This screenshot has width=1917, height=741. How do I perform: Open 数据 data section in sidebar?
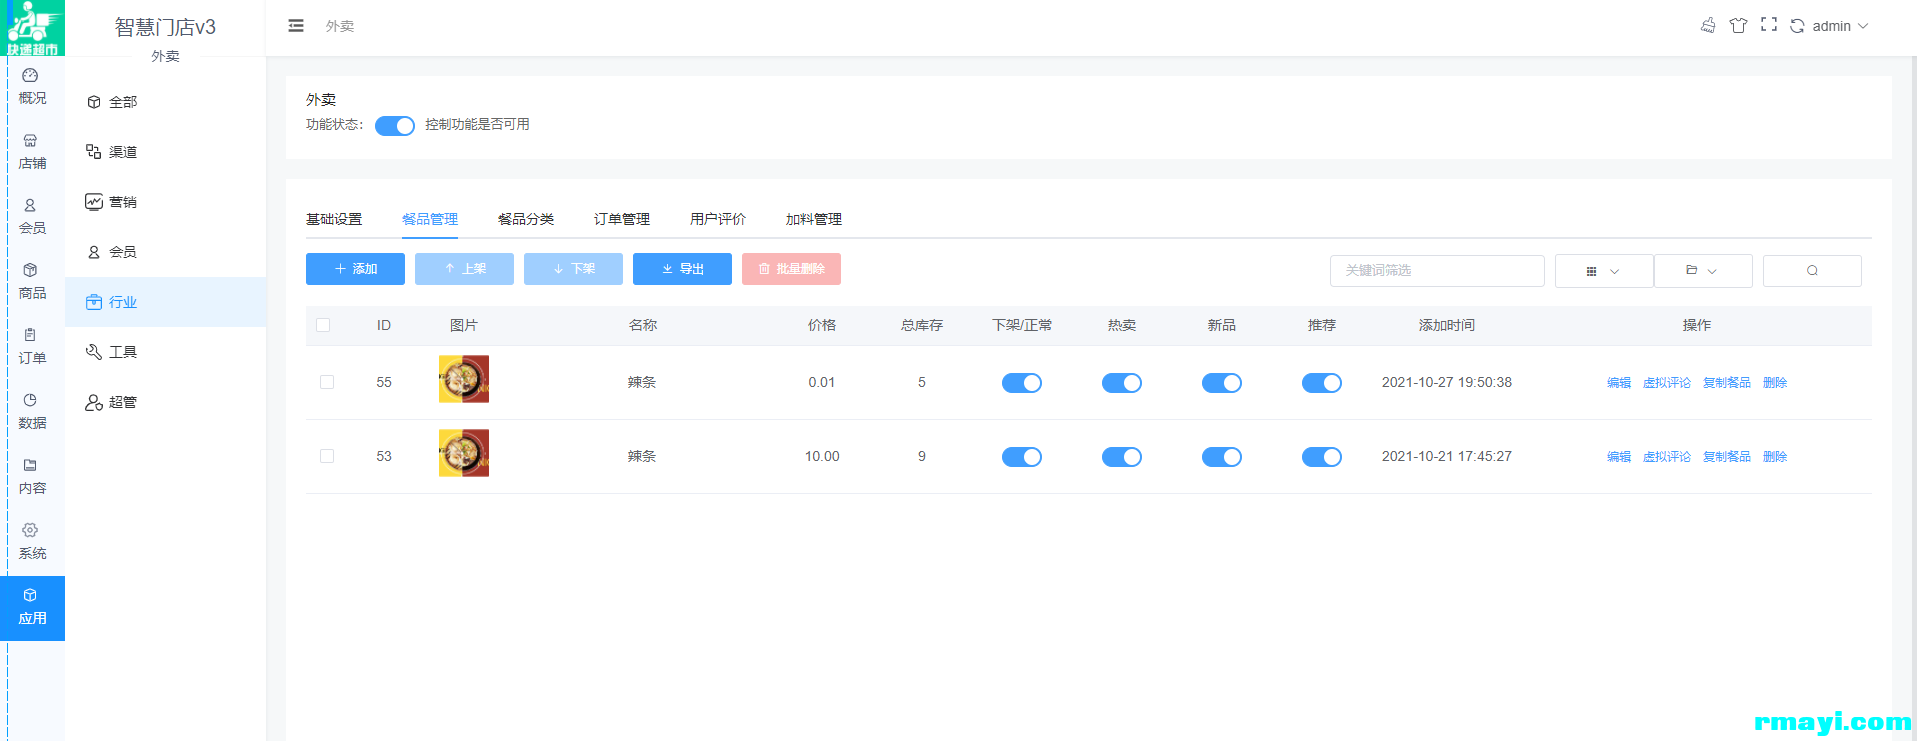point(32,411)
